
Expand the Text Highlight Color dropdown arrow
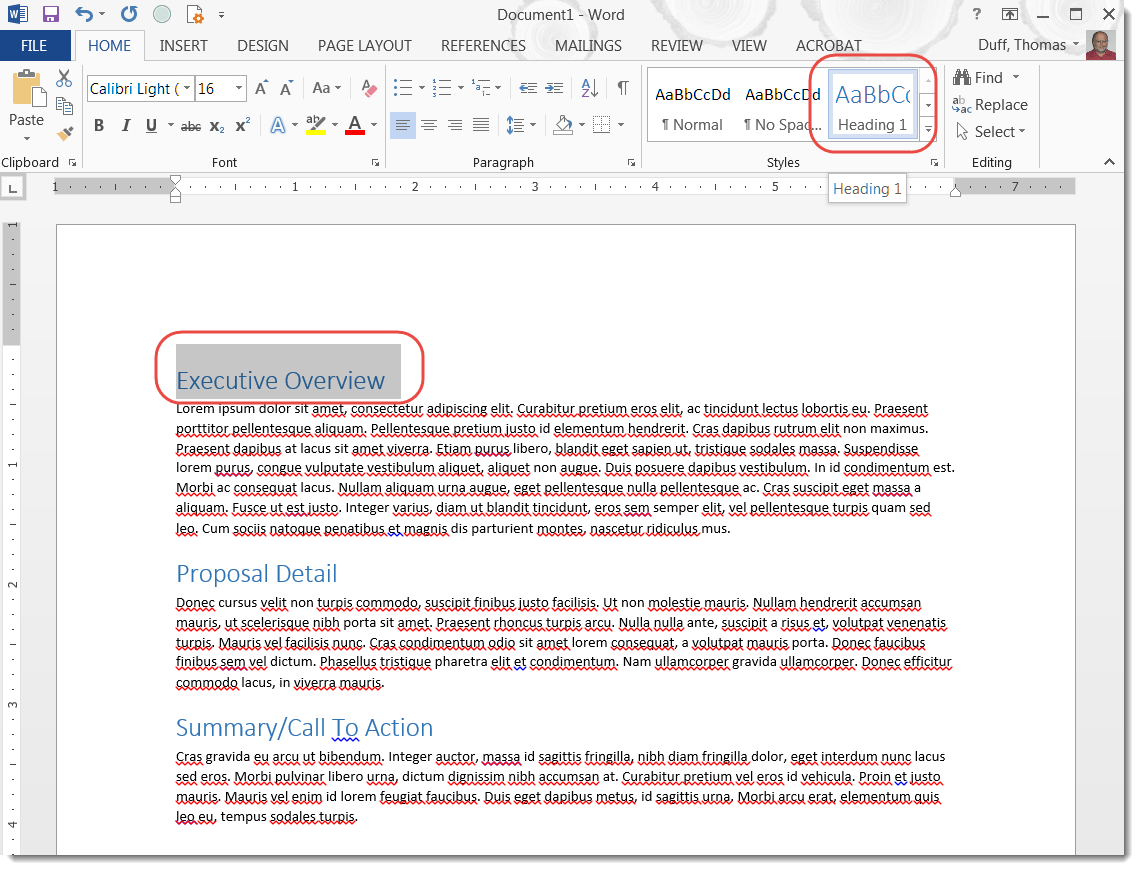335,125
